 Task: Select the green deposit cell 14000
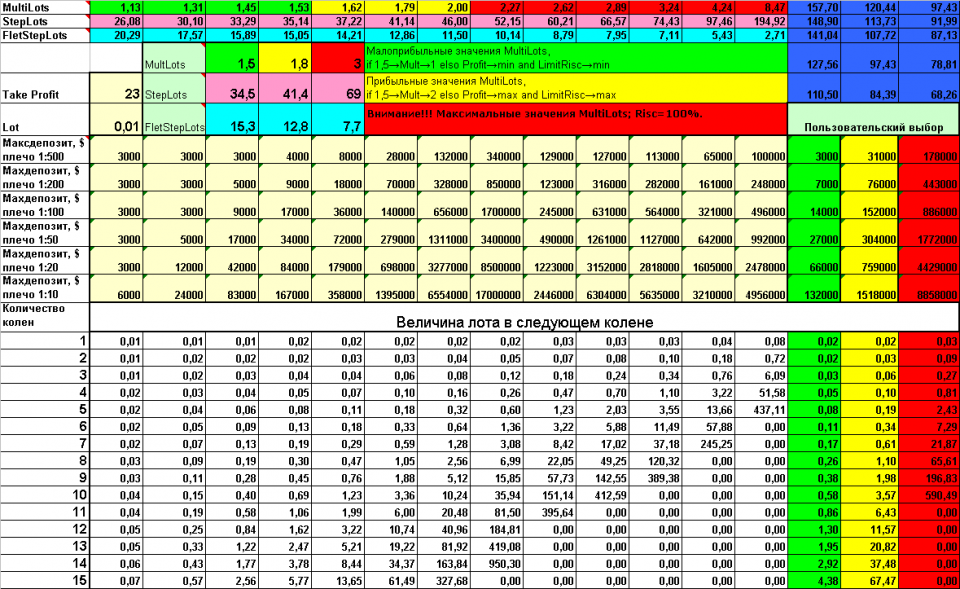(814, 205)
